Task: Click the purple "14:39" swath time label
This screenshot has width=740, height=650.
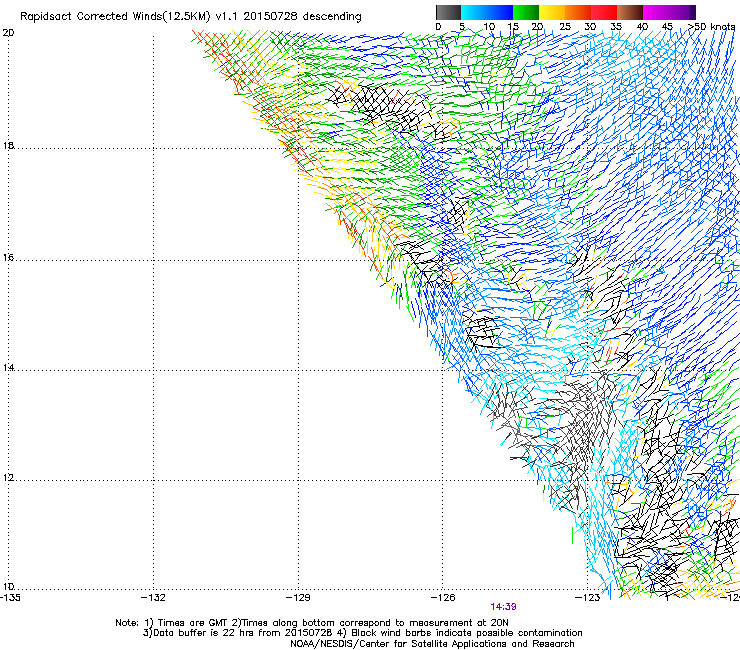Action: click(503, 607)
